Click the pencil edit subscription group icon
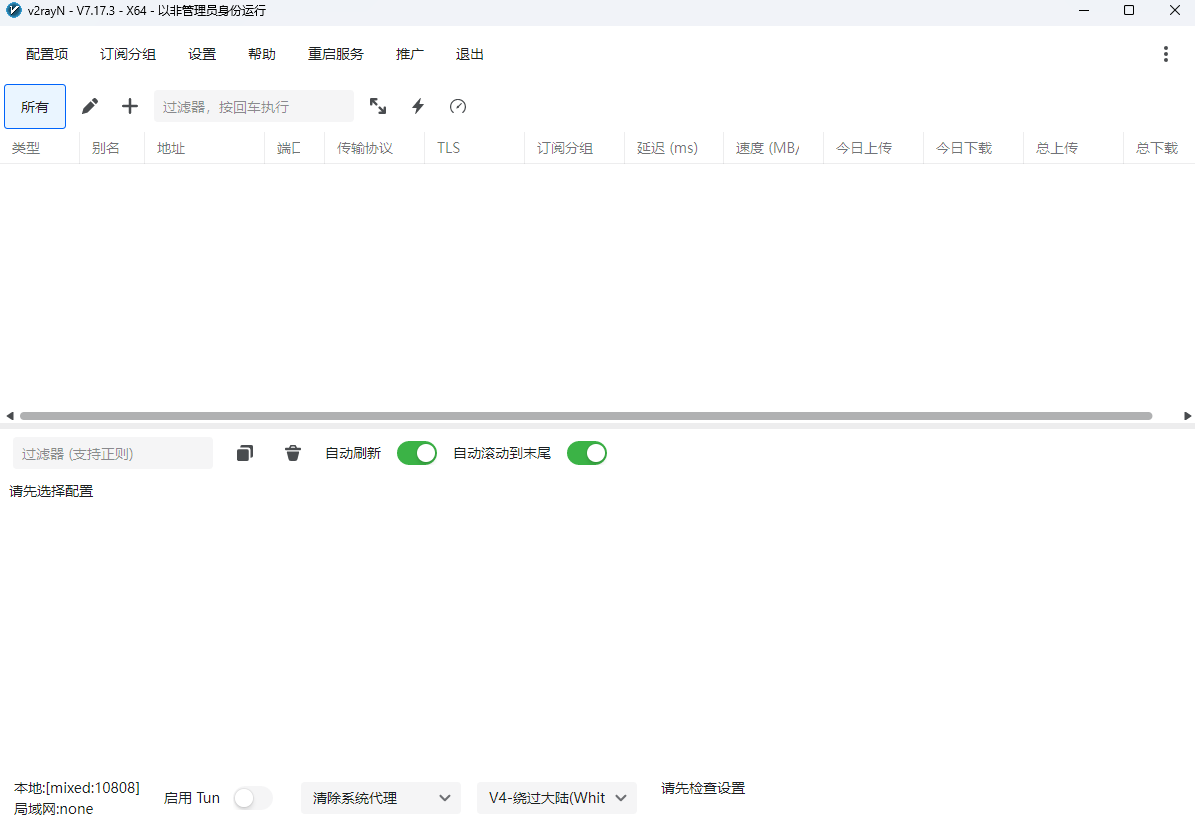Image resolution: width=1195 pixels, height=824 pixels. (90, 107)
